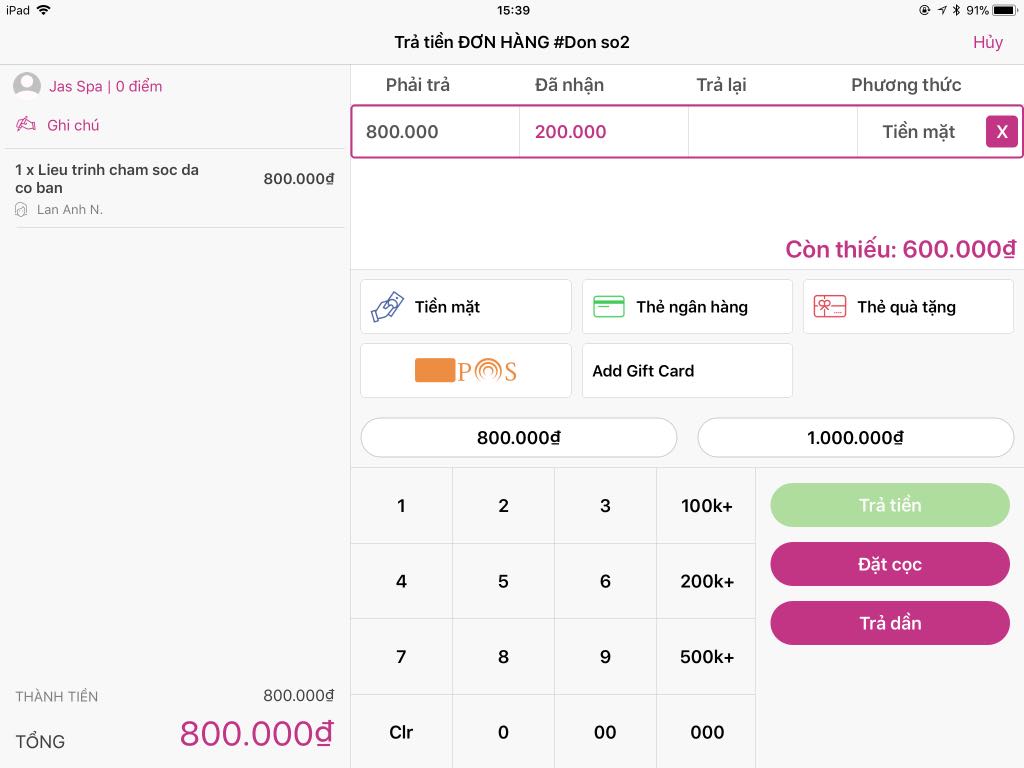1024x768 pixels.
Task: Click the Ghi chú note icon
Action: [26, 125]
